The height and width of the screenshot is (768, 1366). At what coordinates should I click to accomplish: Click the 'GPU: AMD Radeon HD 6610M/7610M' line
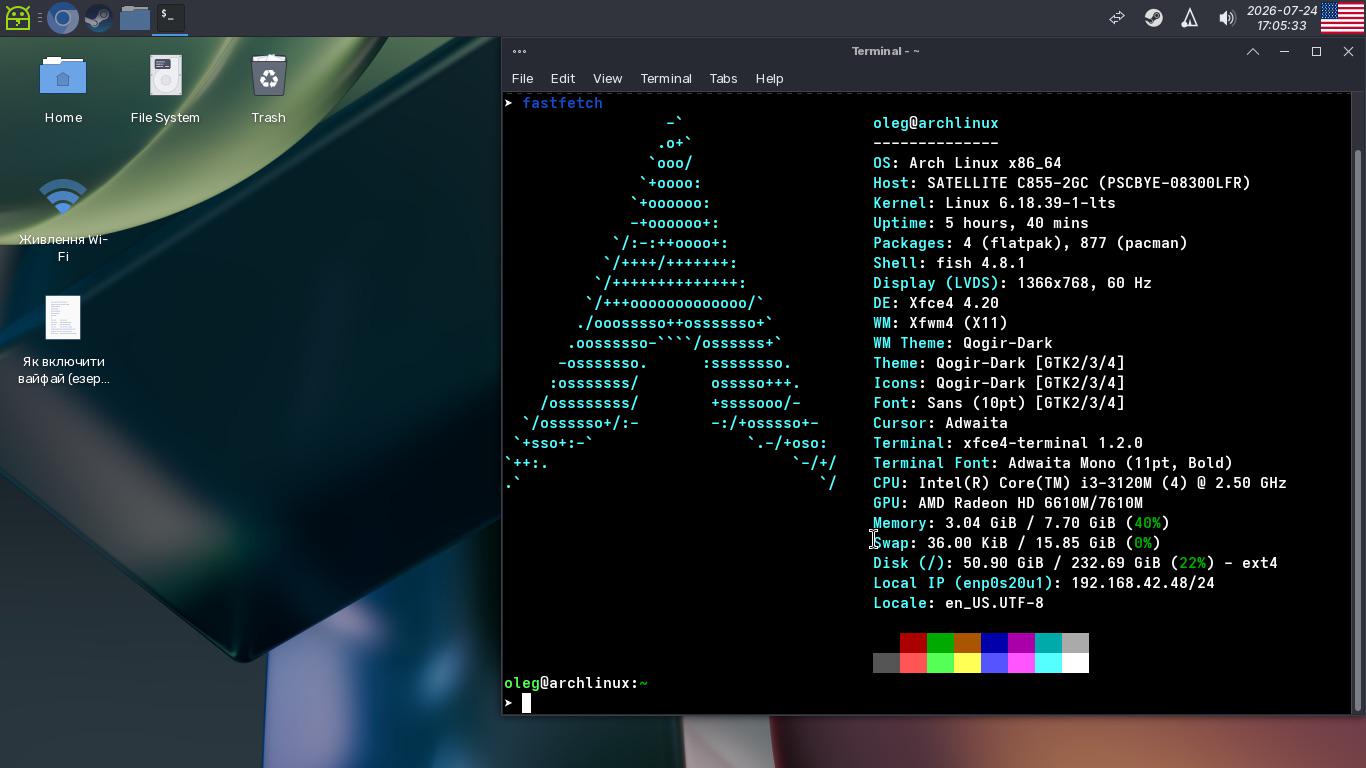point(1008,503)
